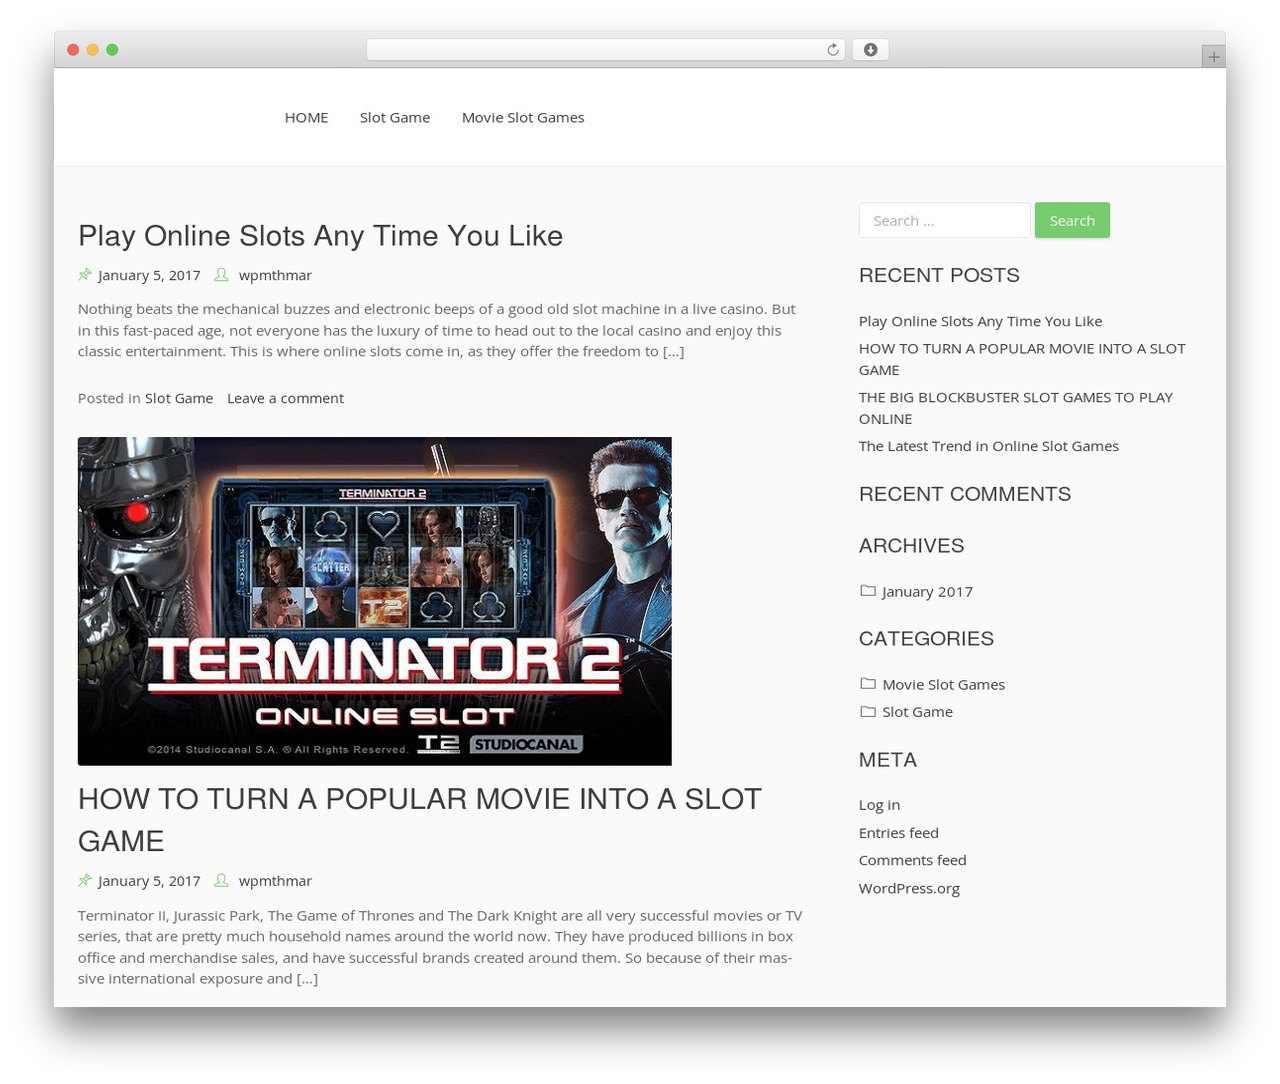
Task: Open post title 'HOW TO TURN A POPULAR MOVIE INTO A SLOT GAME'
Action: pos(420,820)
